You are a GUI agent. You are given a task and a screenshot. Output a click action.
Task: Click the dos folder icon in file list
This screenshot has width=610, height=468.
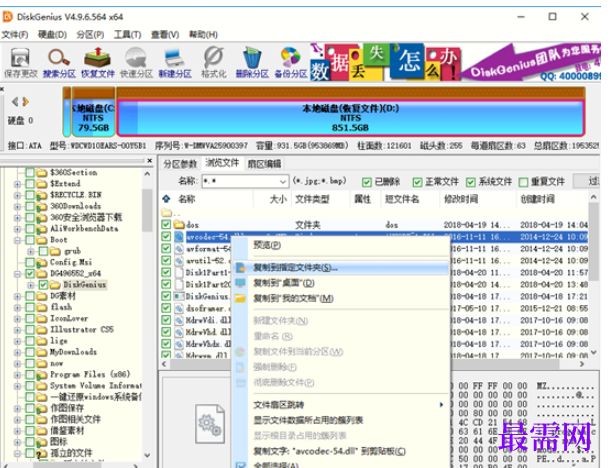tap(179, 224)
